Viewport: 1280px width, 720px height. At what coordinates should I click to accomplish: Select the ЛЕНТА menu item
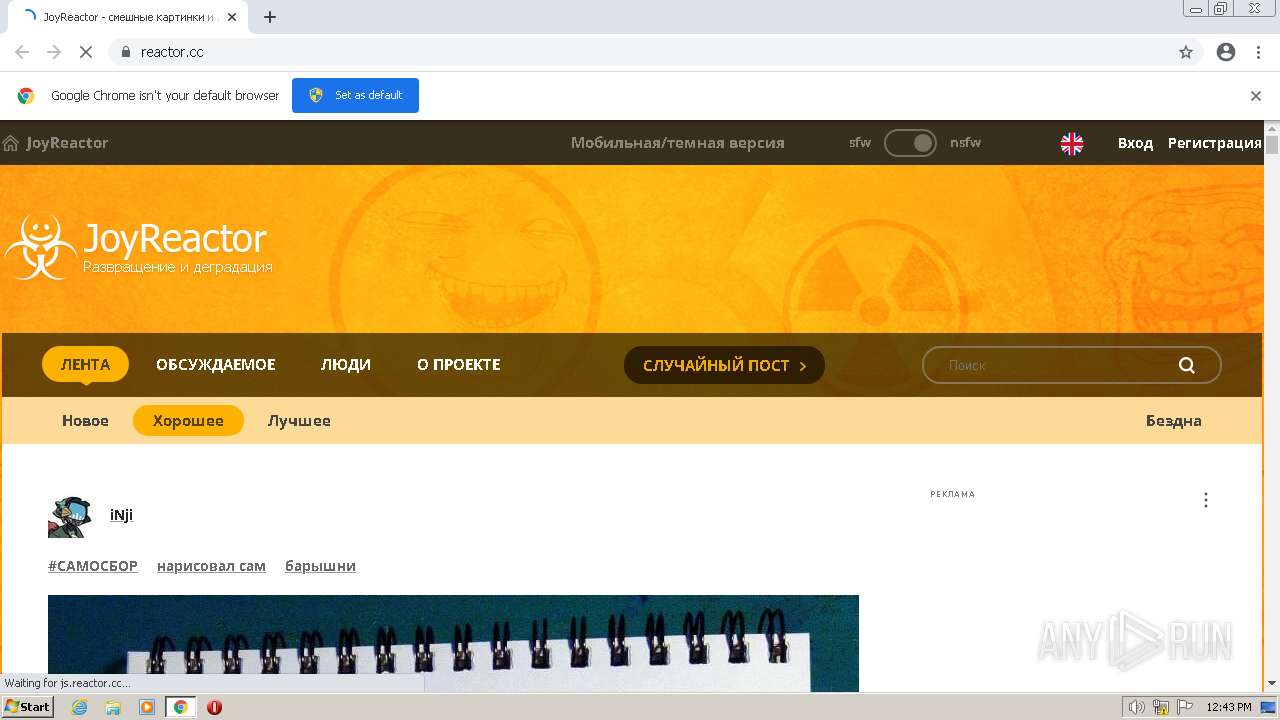pos(86,365)
